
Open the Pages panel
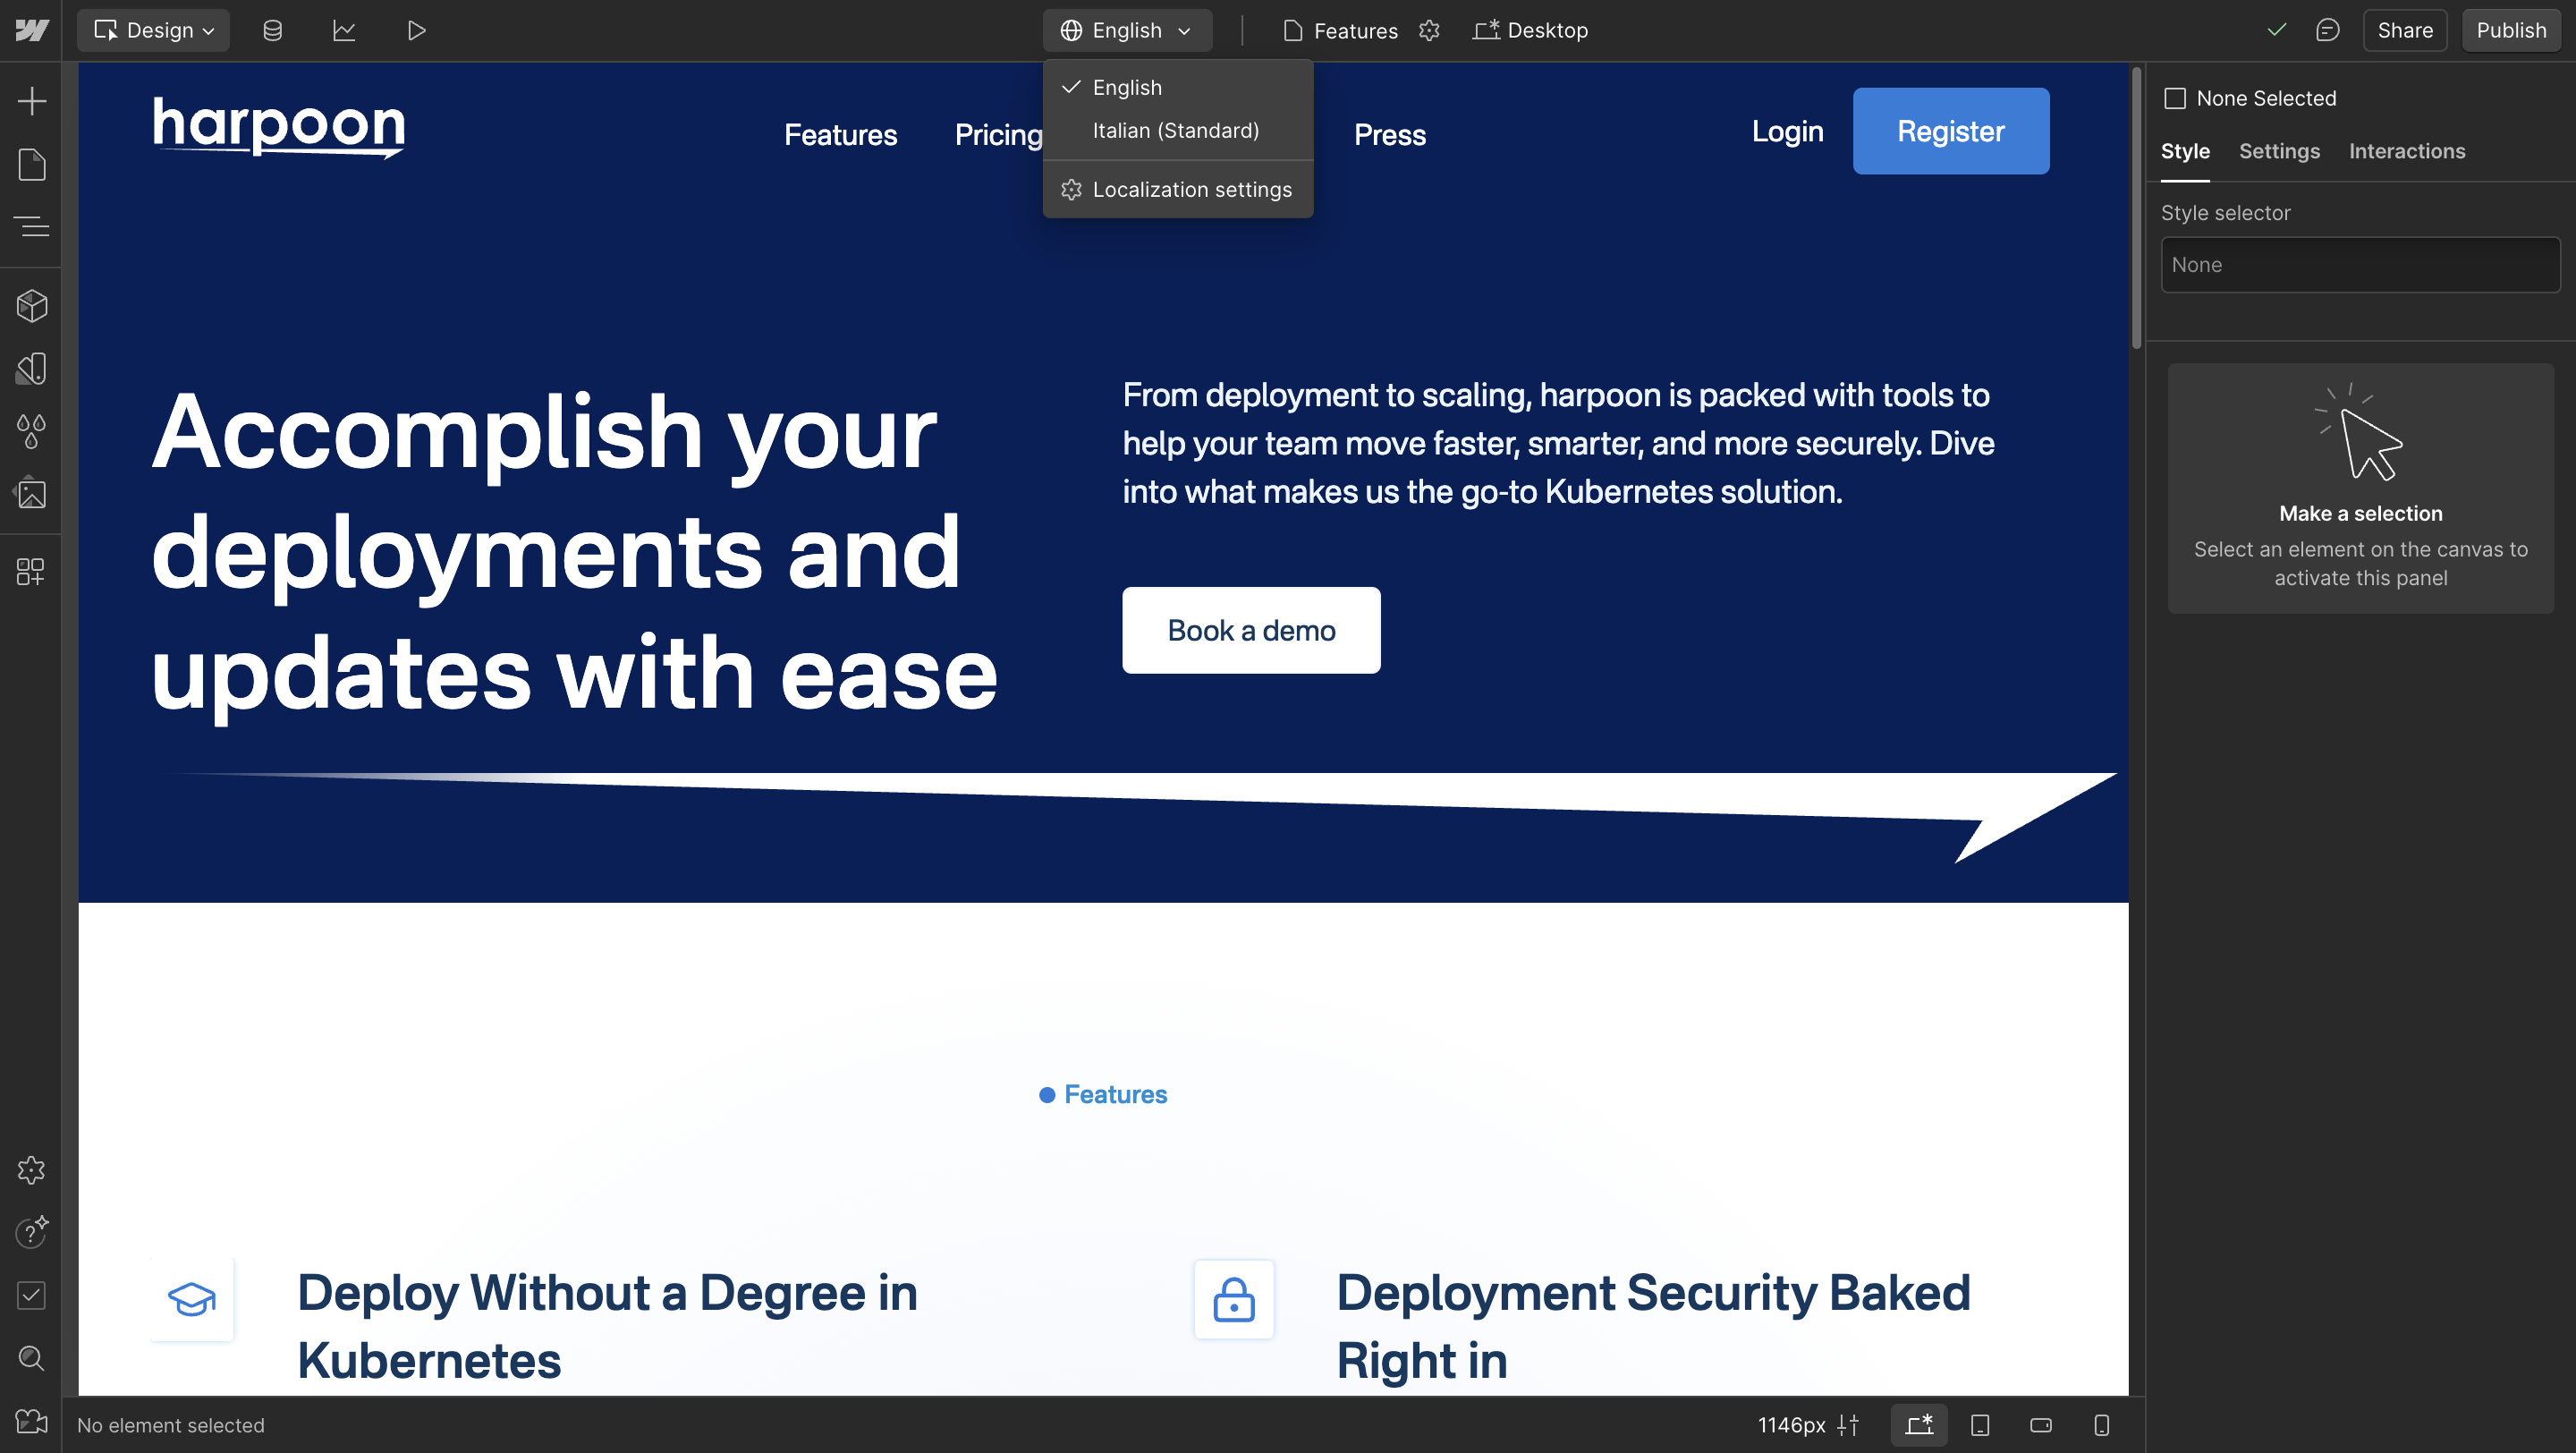31,164
